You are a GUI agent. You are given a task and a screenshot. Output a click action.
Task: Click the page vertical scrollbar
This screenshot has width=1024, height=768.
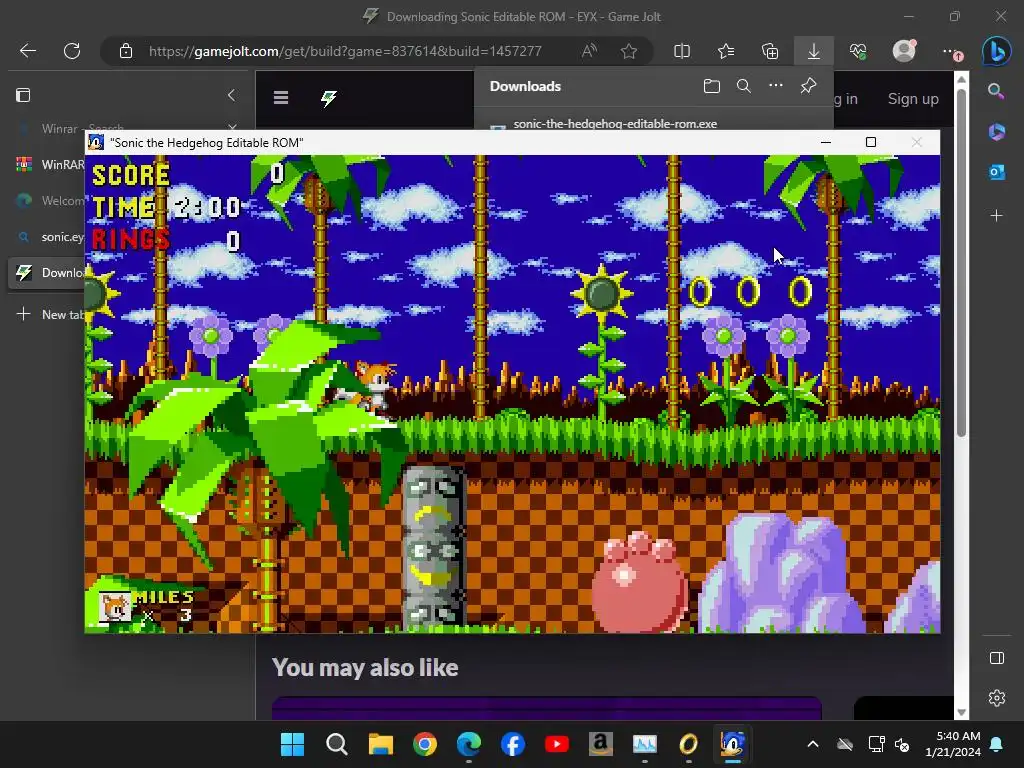click(961, 261)
